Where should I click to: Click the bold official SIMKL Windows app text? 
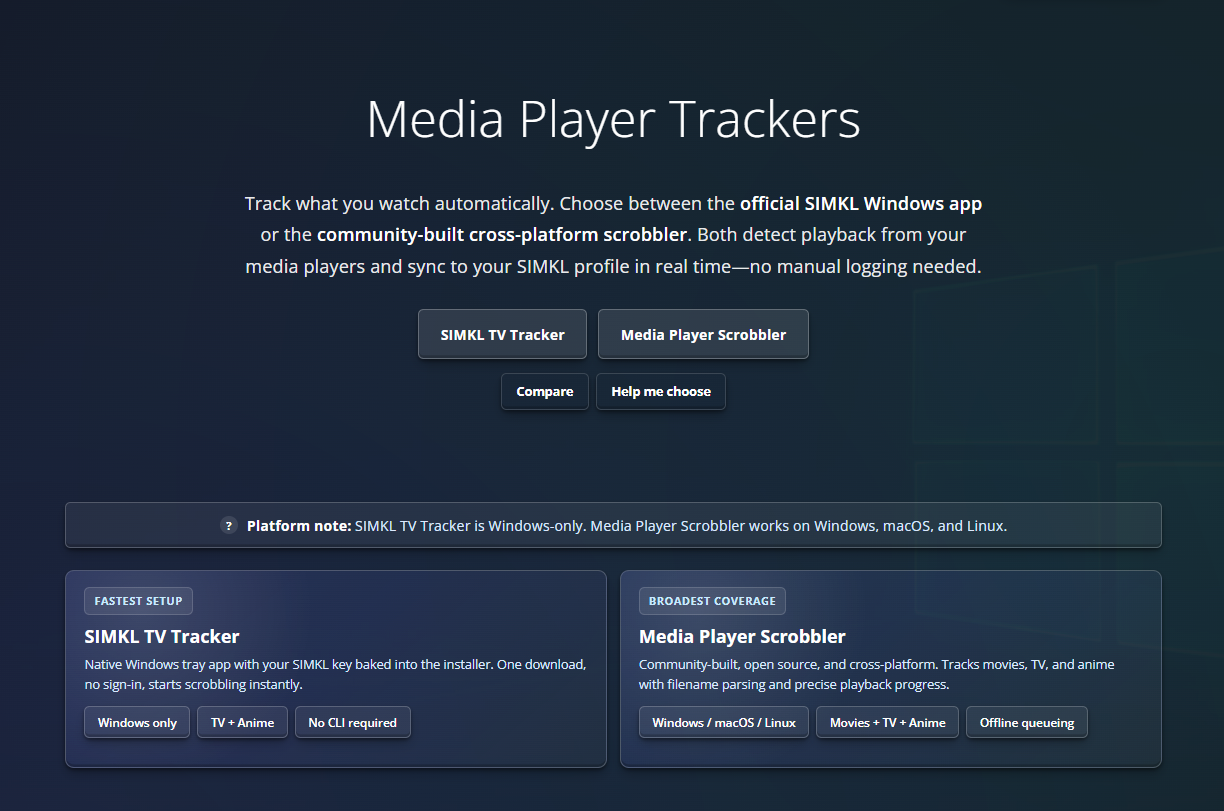(860, 204)
